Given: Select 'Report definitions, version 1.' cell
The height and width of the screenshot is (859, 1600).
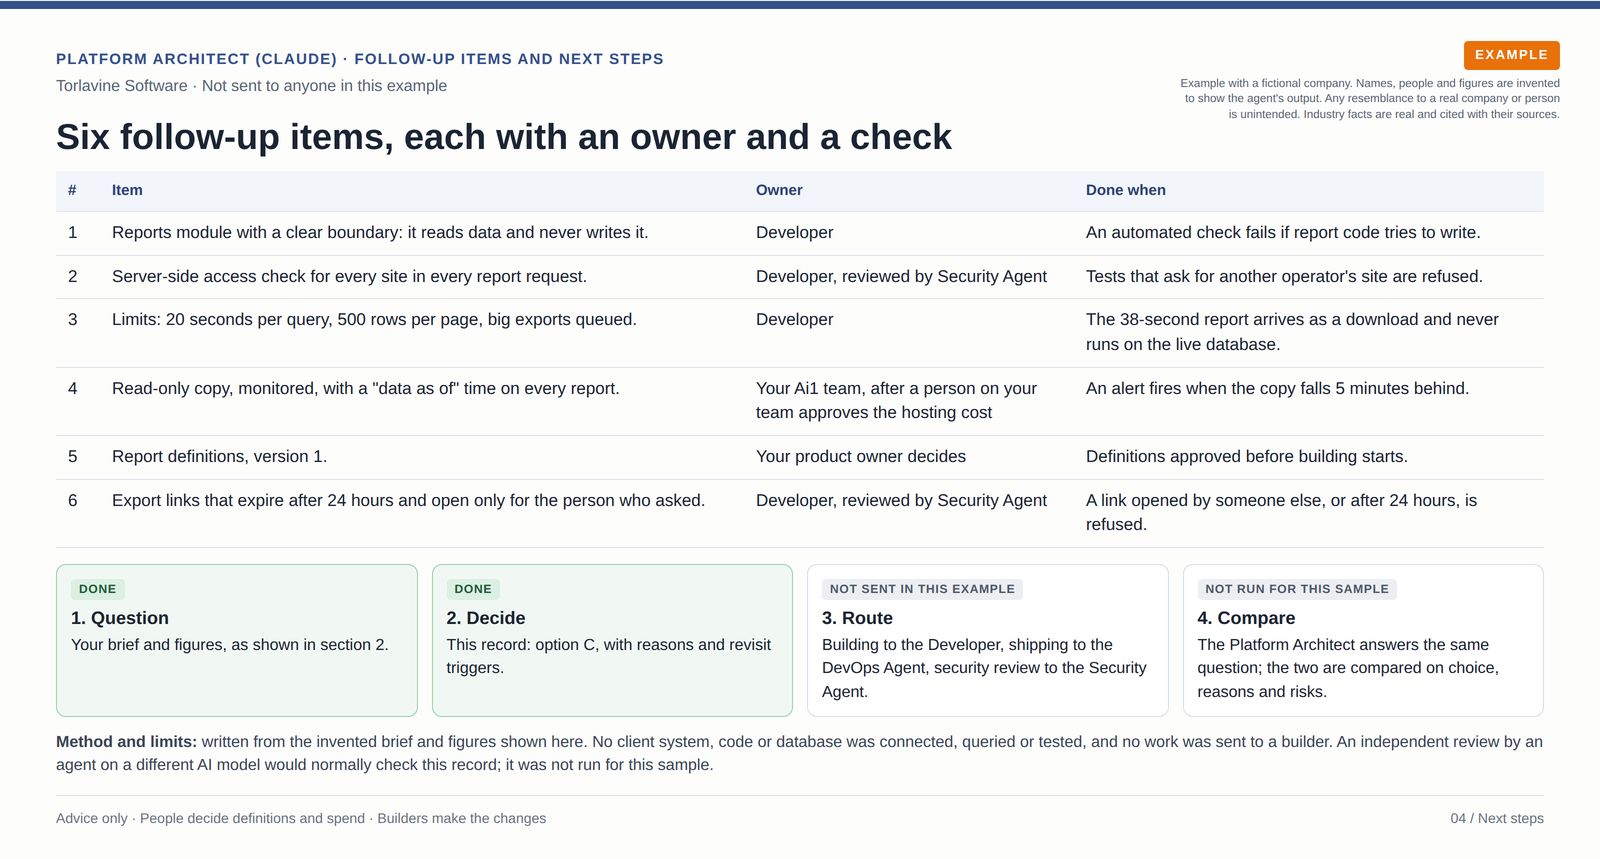Looking at the screenshot, I should [219, 456].
